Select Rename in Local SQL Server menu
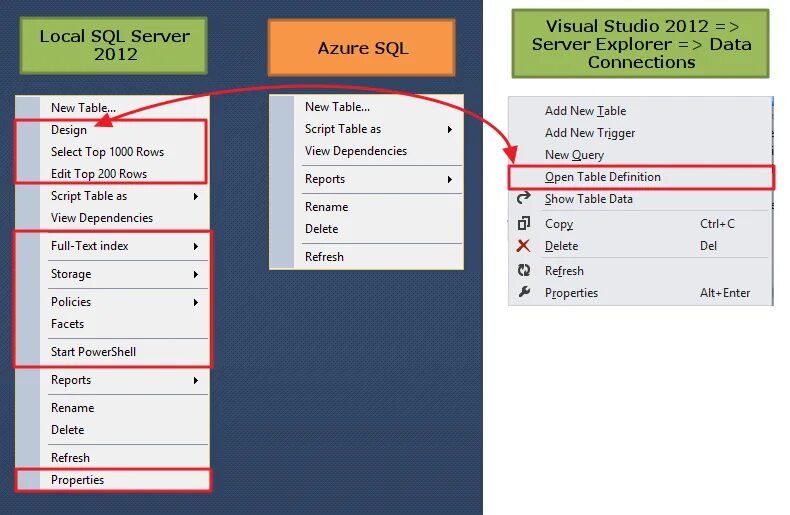Screen dimensions: 790x515 click(x=72, y=408)
